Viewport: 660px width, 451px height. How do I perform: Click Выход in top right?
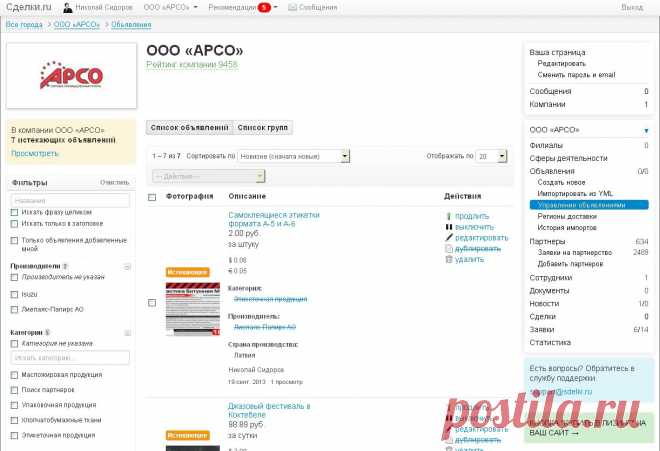tap(632, 8)
